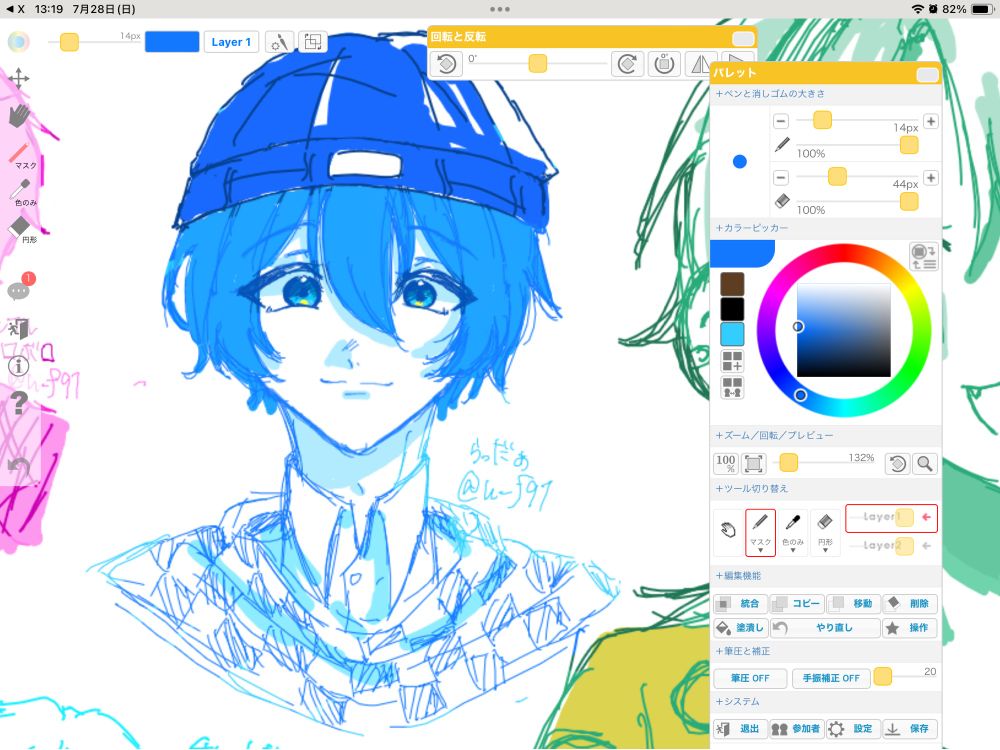
Task: Click the Layer 1 button in top toolbar
Action: pos(231,42)
